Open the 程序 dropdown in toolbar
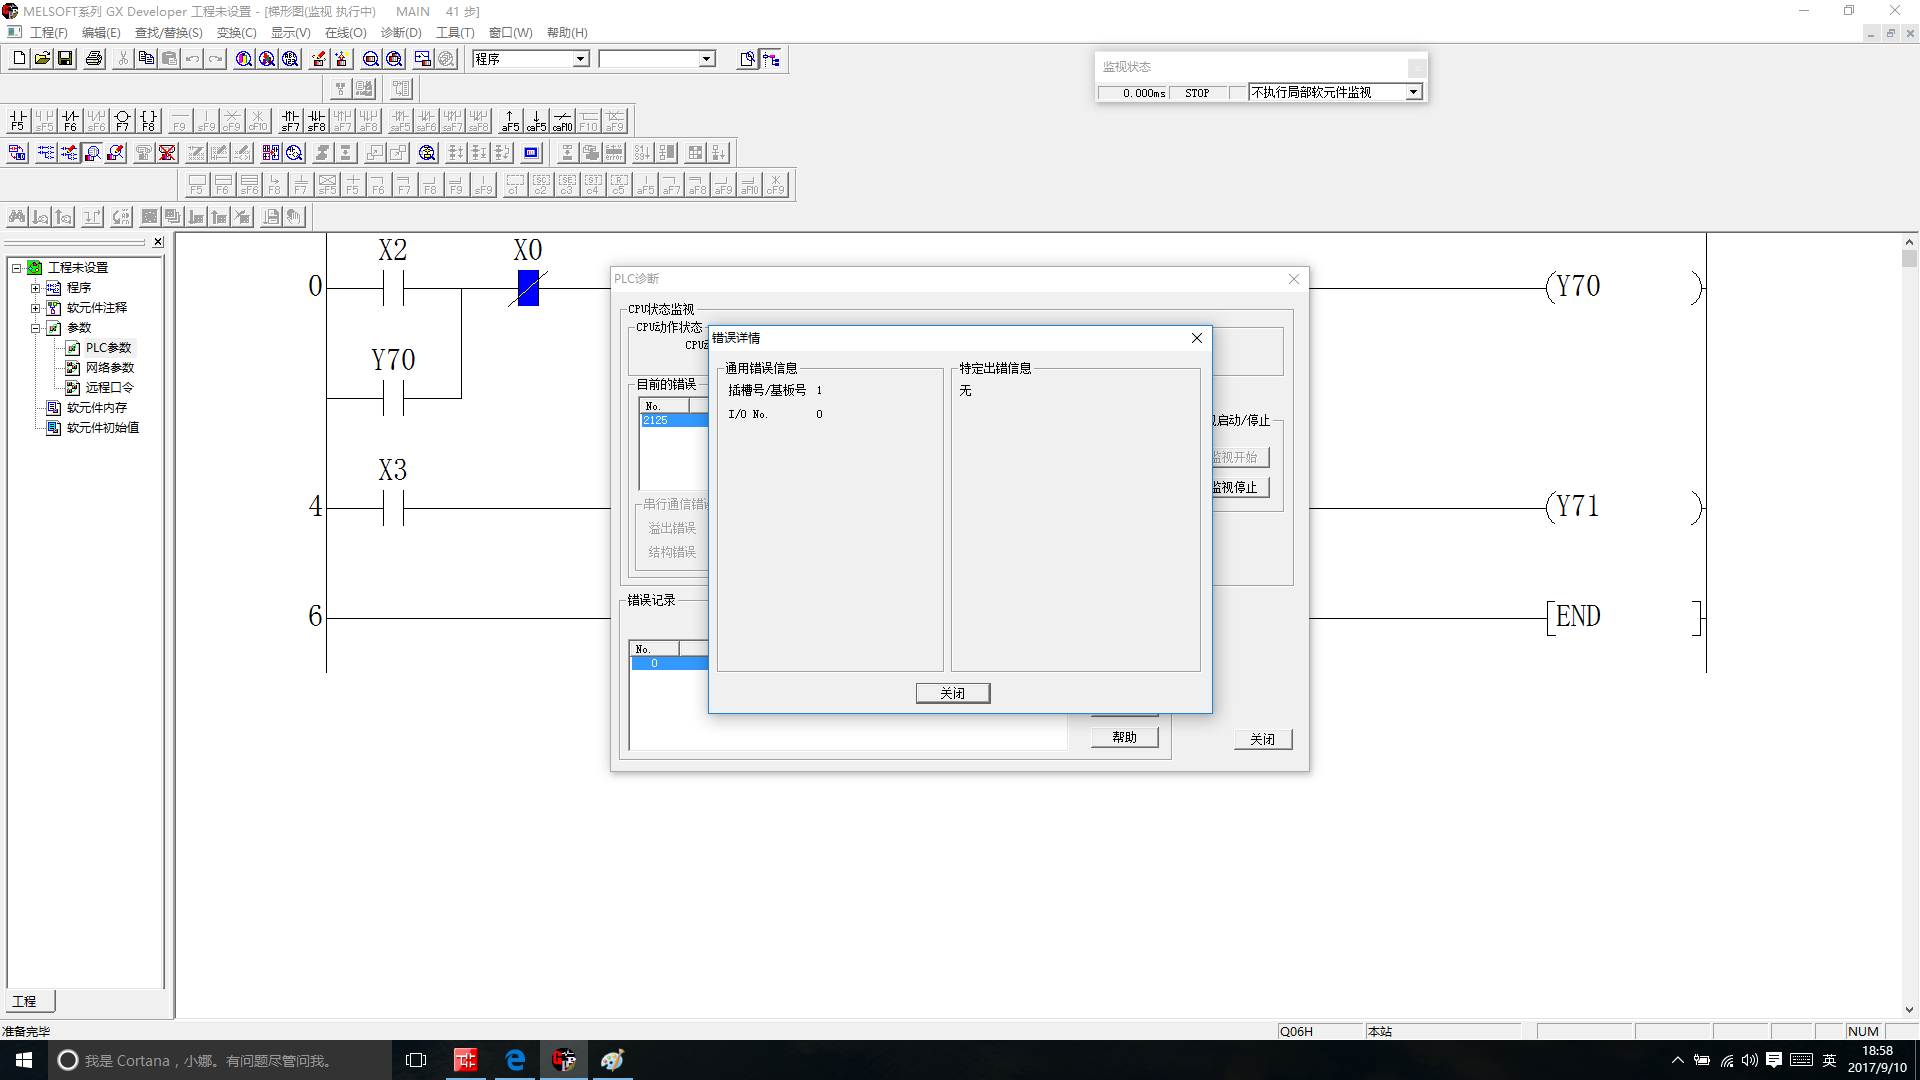The image size is (1920, 1080). tap(580, 59)
